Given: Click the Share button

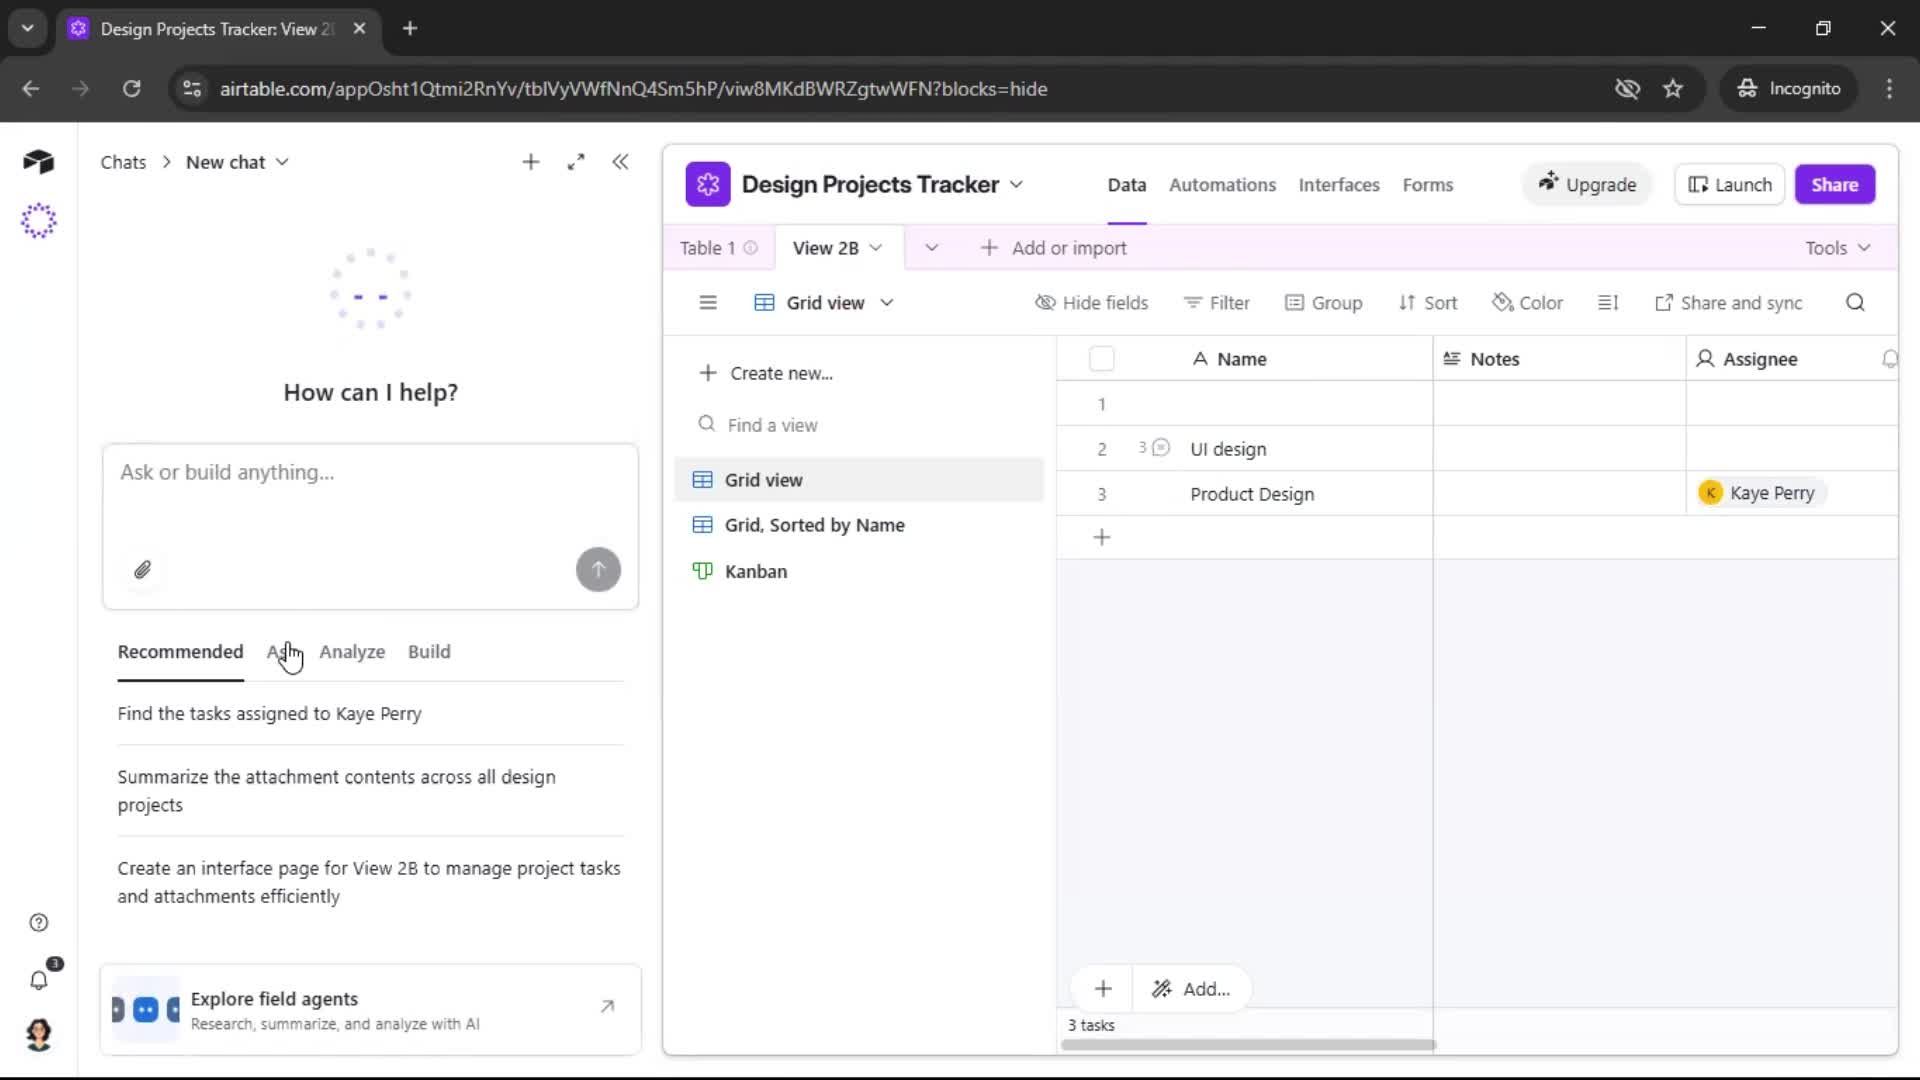Looking at the screenshot, I should click(1835, 184).
